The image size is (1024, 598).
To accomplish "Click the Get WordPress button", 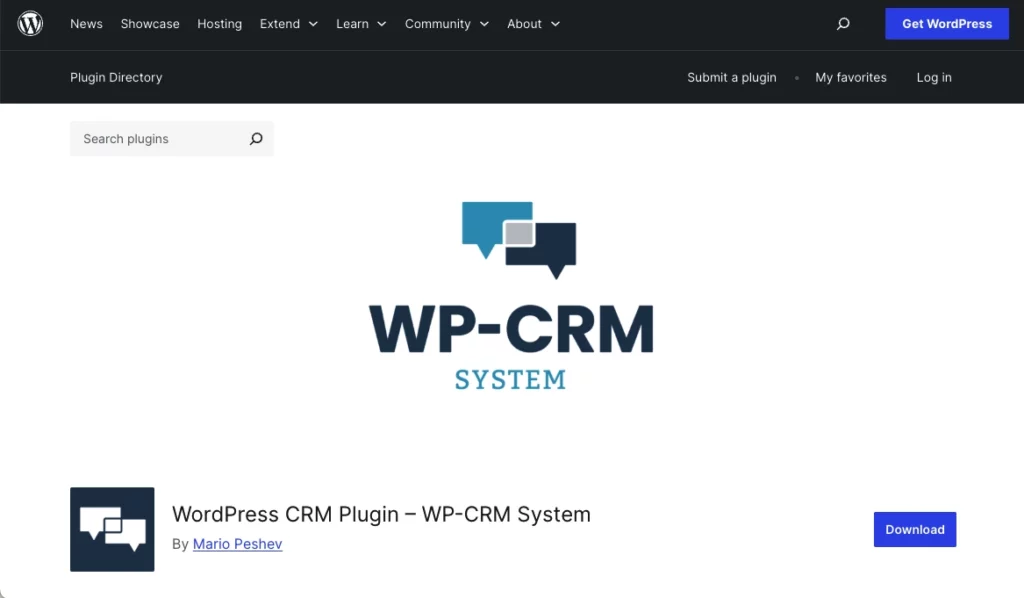I will pos(946,23).
